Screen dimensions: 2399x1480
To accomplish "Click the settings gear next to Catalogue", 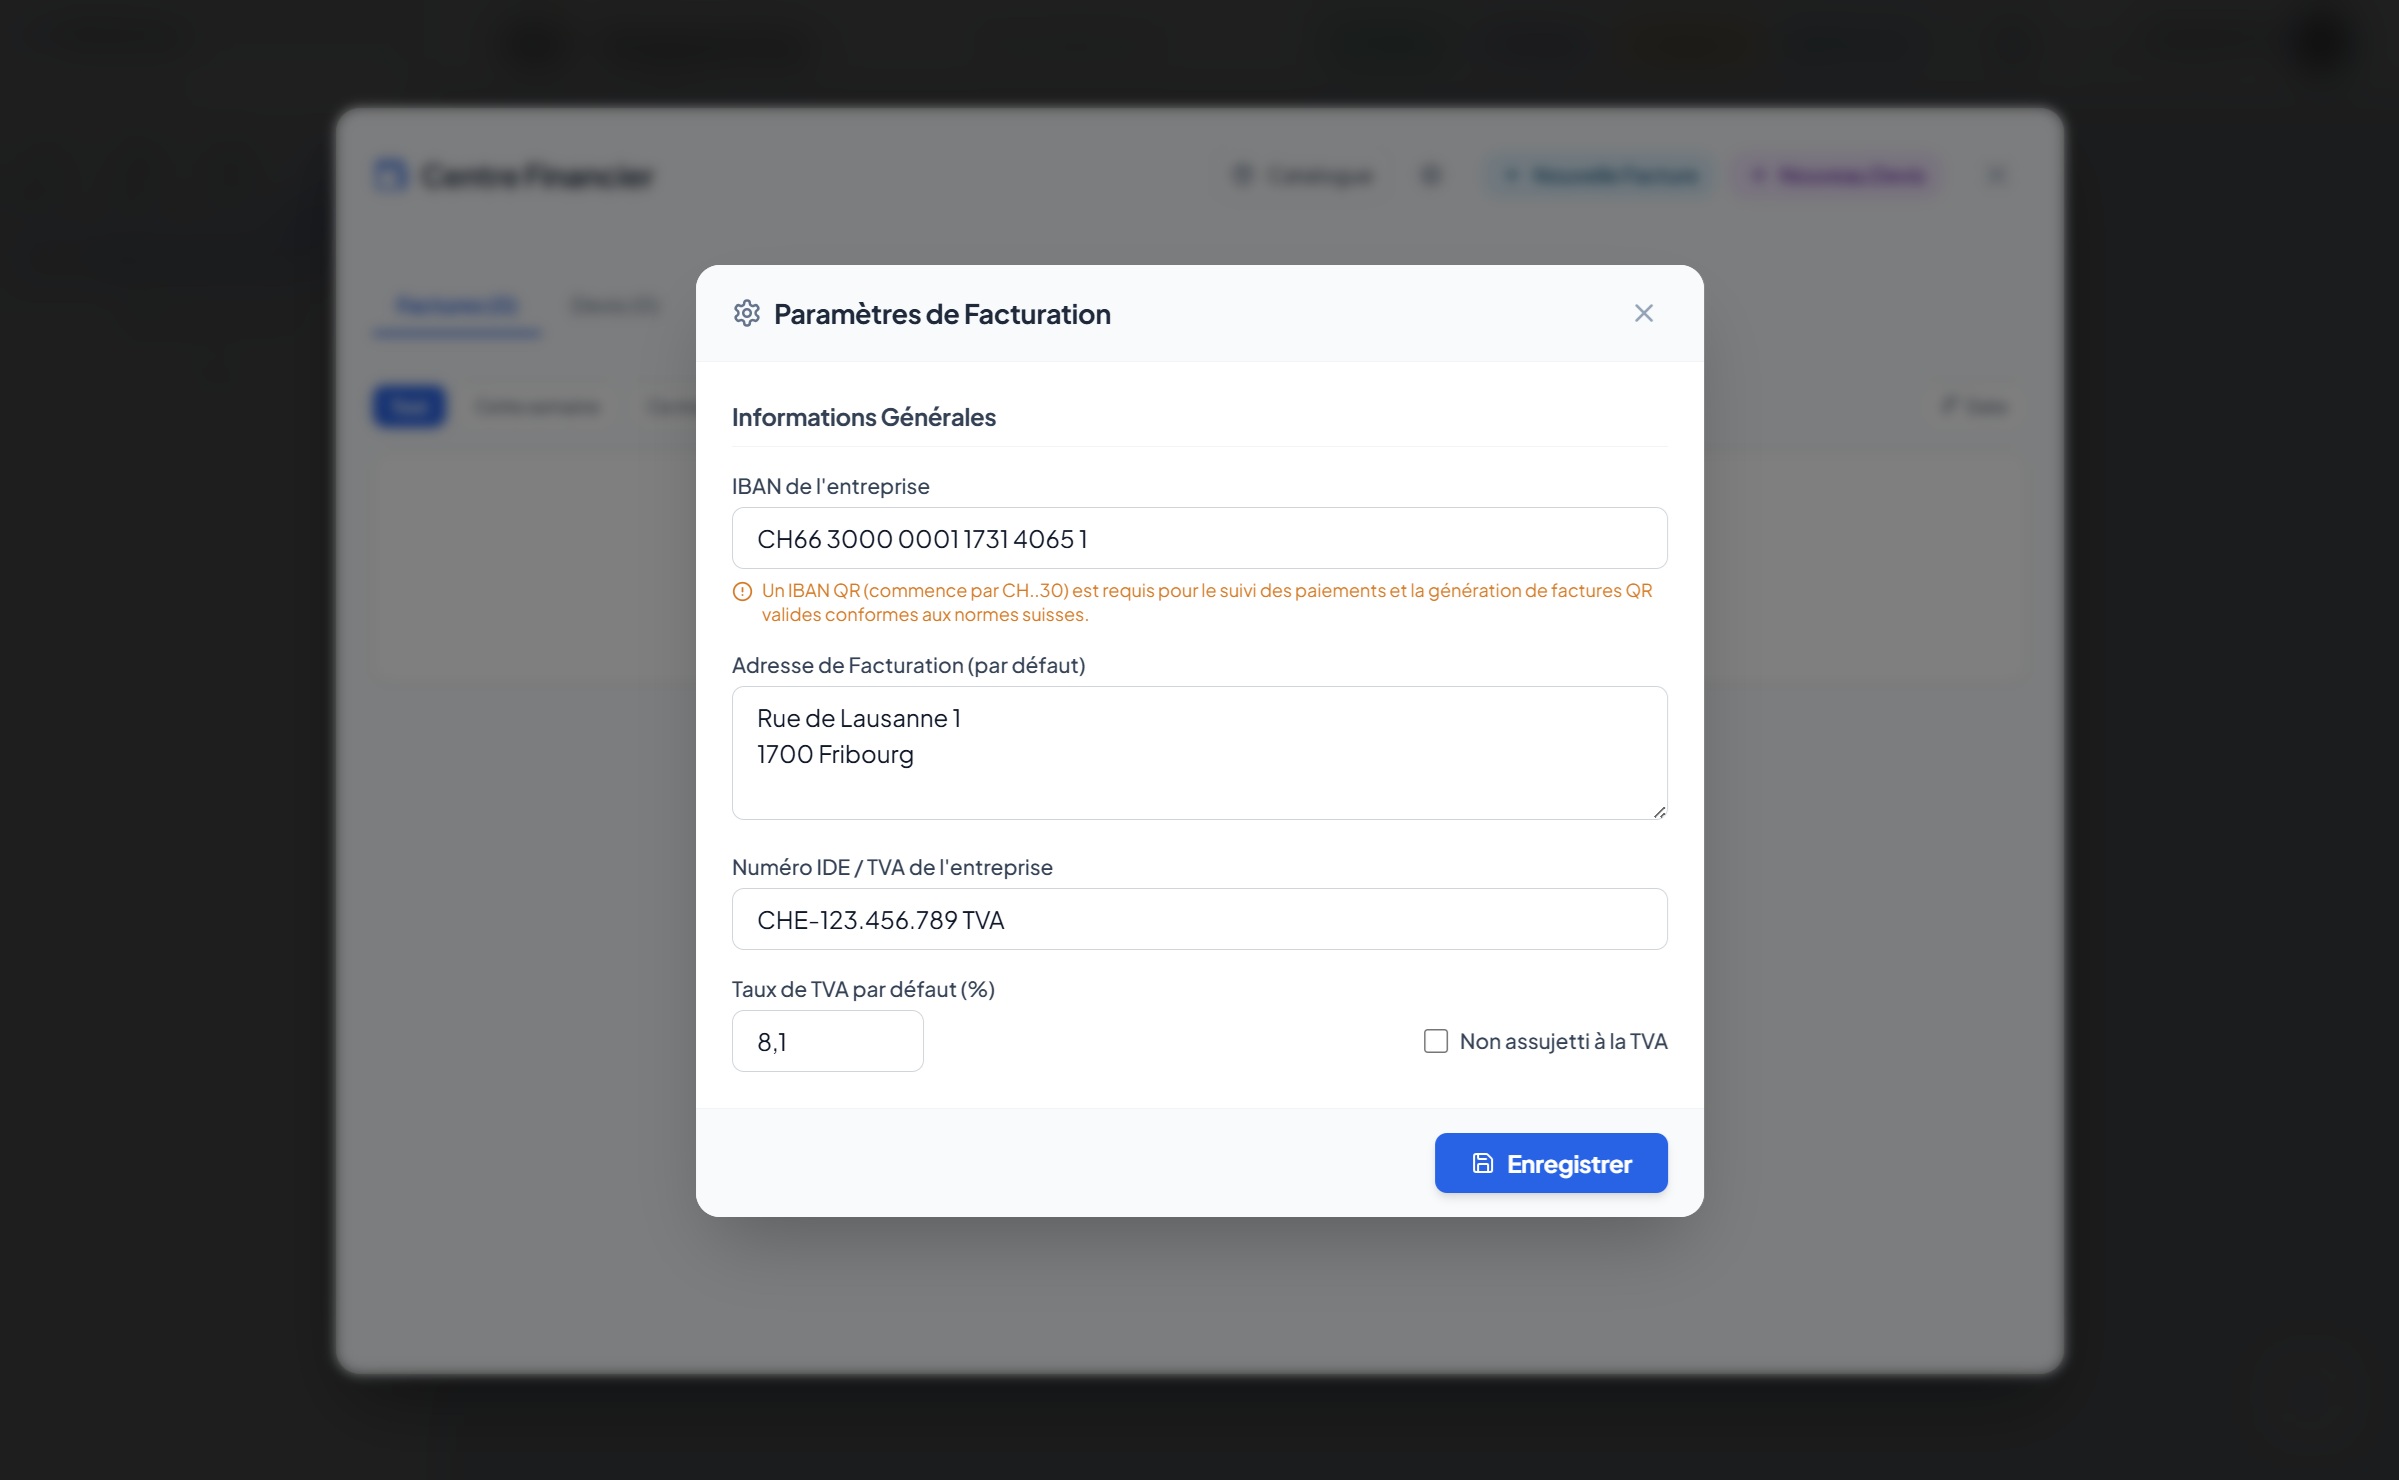I will pyautogui.click(x=1430, y=176).
